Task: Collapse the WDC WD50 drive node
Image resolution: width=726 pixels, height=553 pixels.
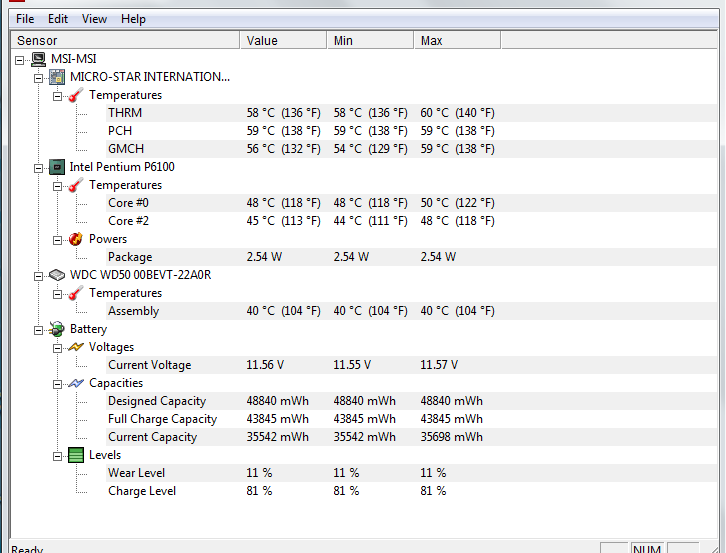Action: pyautogui.click(x=38, y=276)
